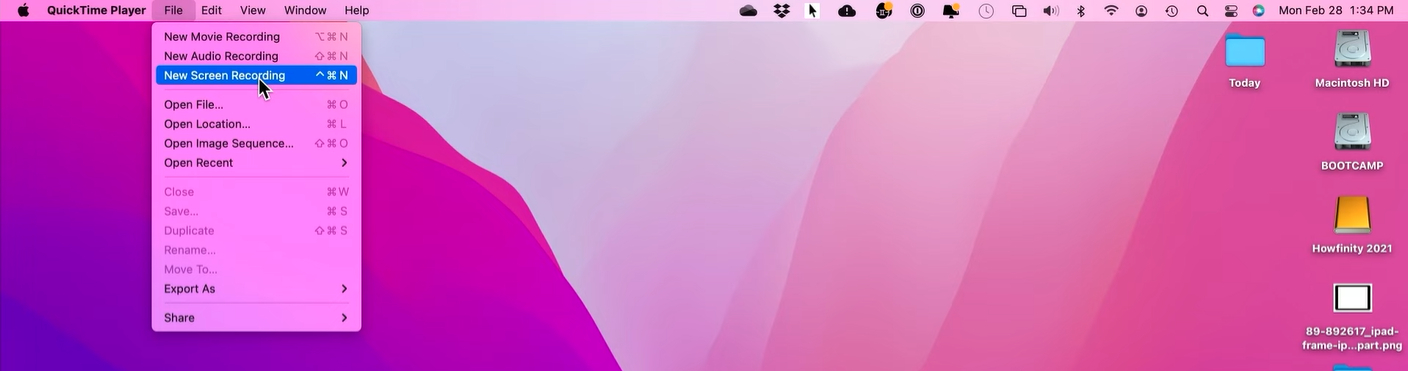Select the Howfinity 2021 drive icon
The width and height of the screenshot is (1408, 371).
(x=1352, y=215)
